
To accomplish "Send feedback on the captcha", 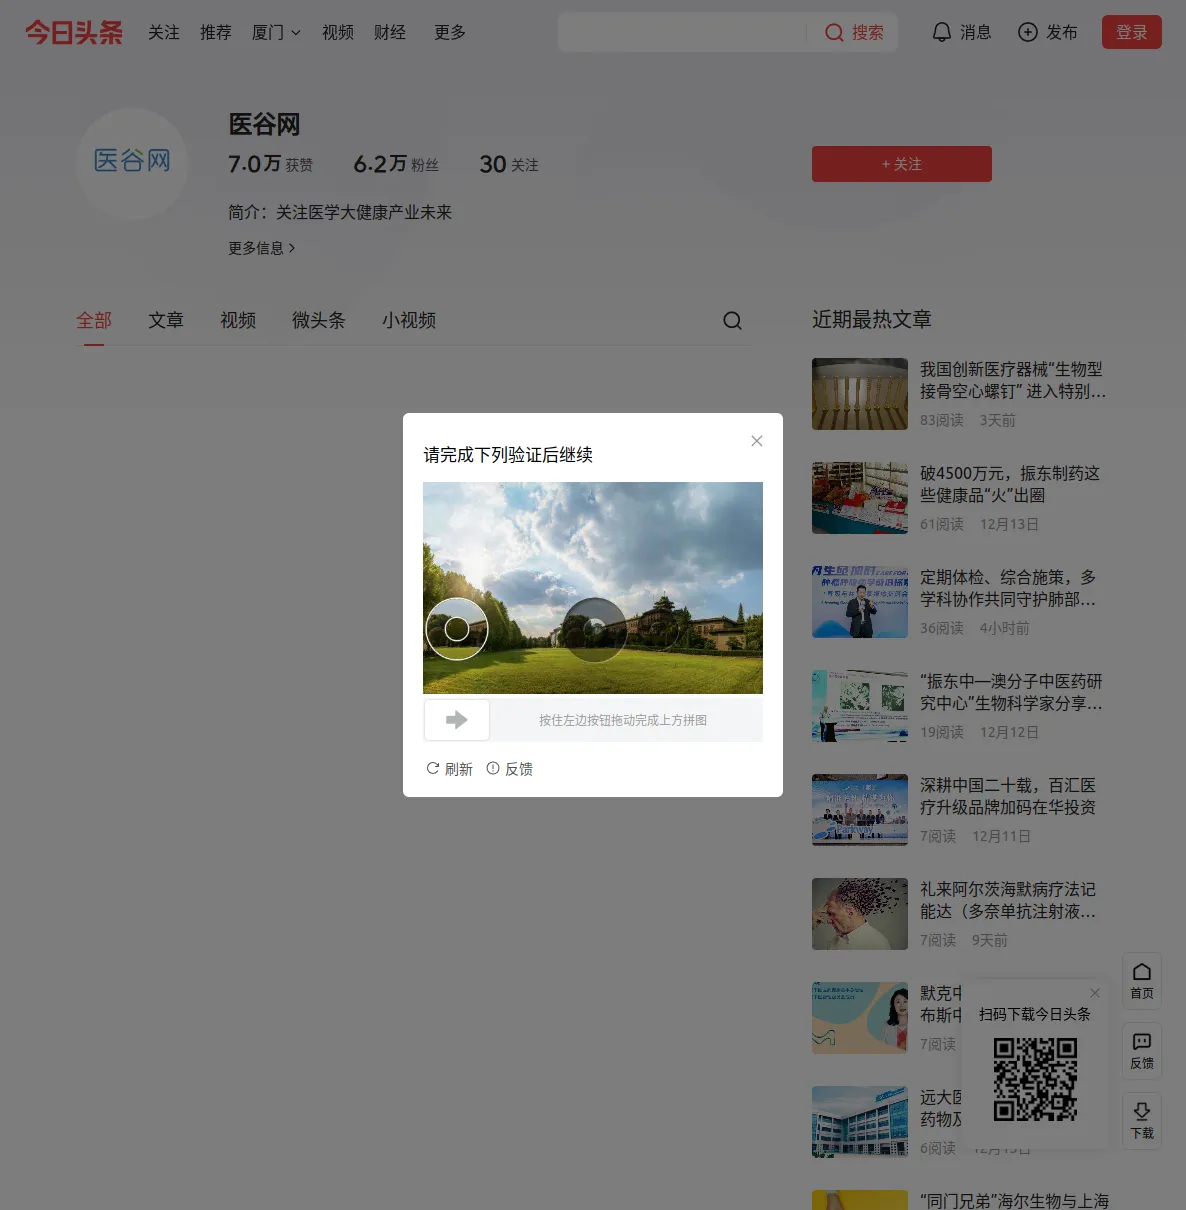I will pyautogui.click(x=509, y=769).
